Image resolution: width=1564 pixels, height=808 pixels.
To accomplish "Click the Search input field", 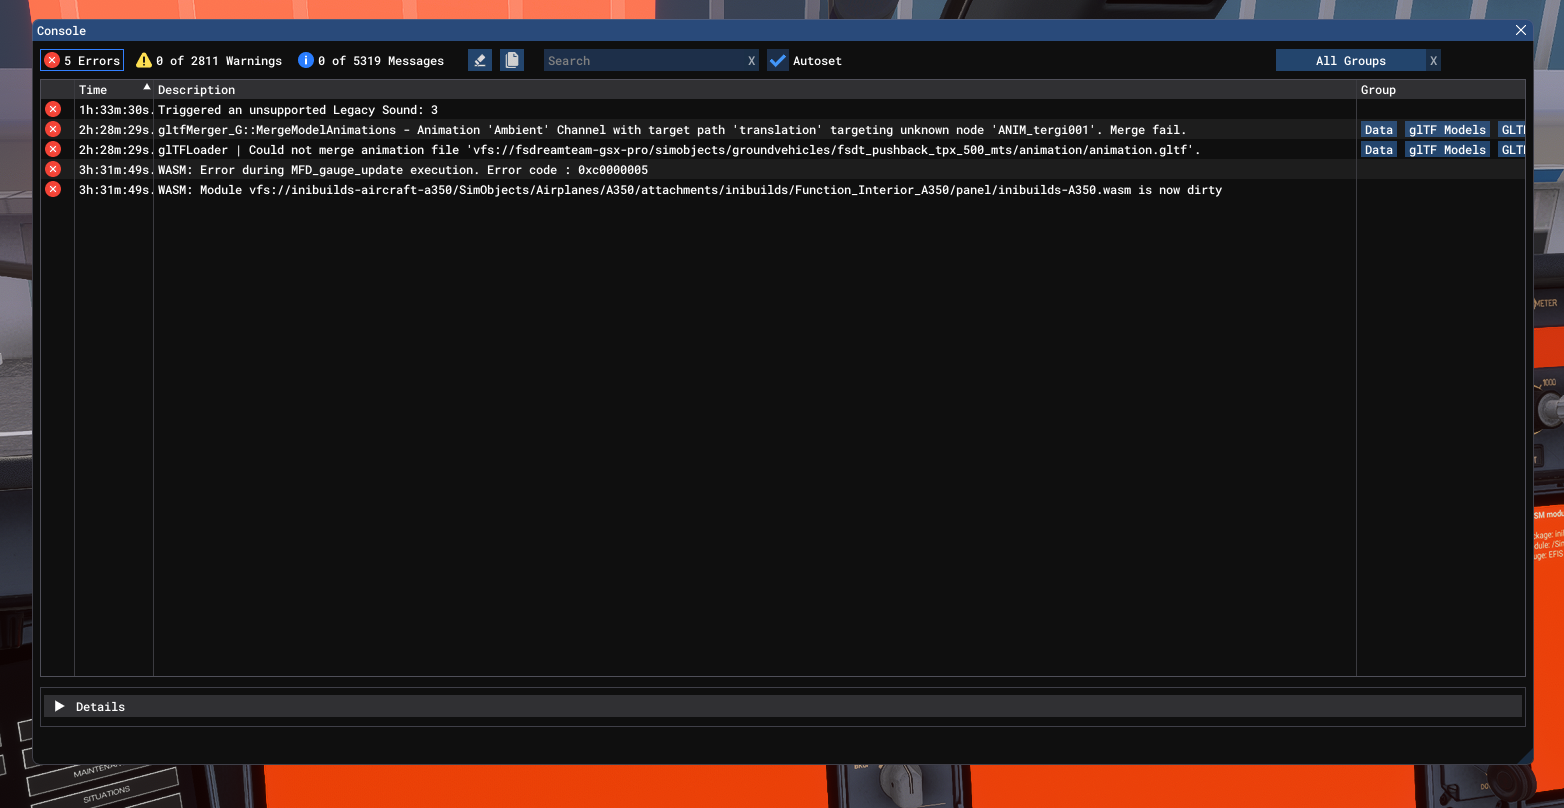I will pyautogui.click(x=644, y=61).
